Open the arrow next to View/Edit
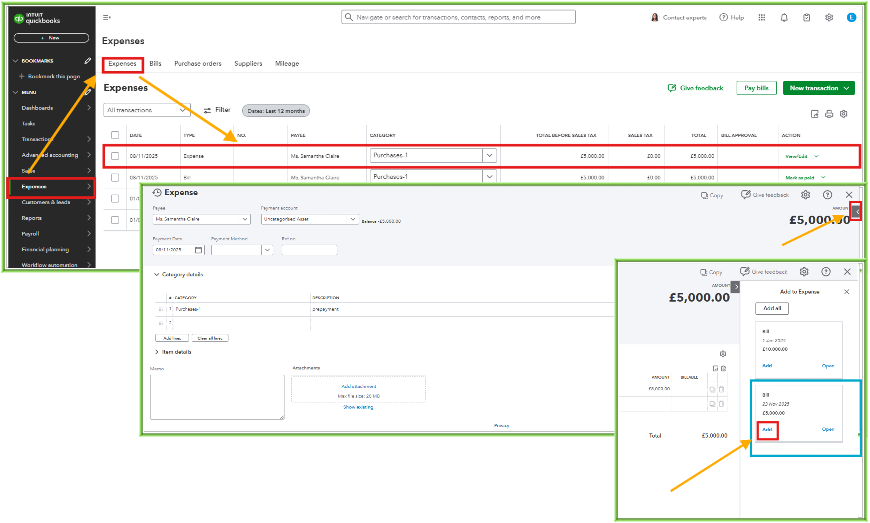 point(816,156)
